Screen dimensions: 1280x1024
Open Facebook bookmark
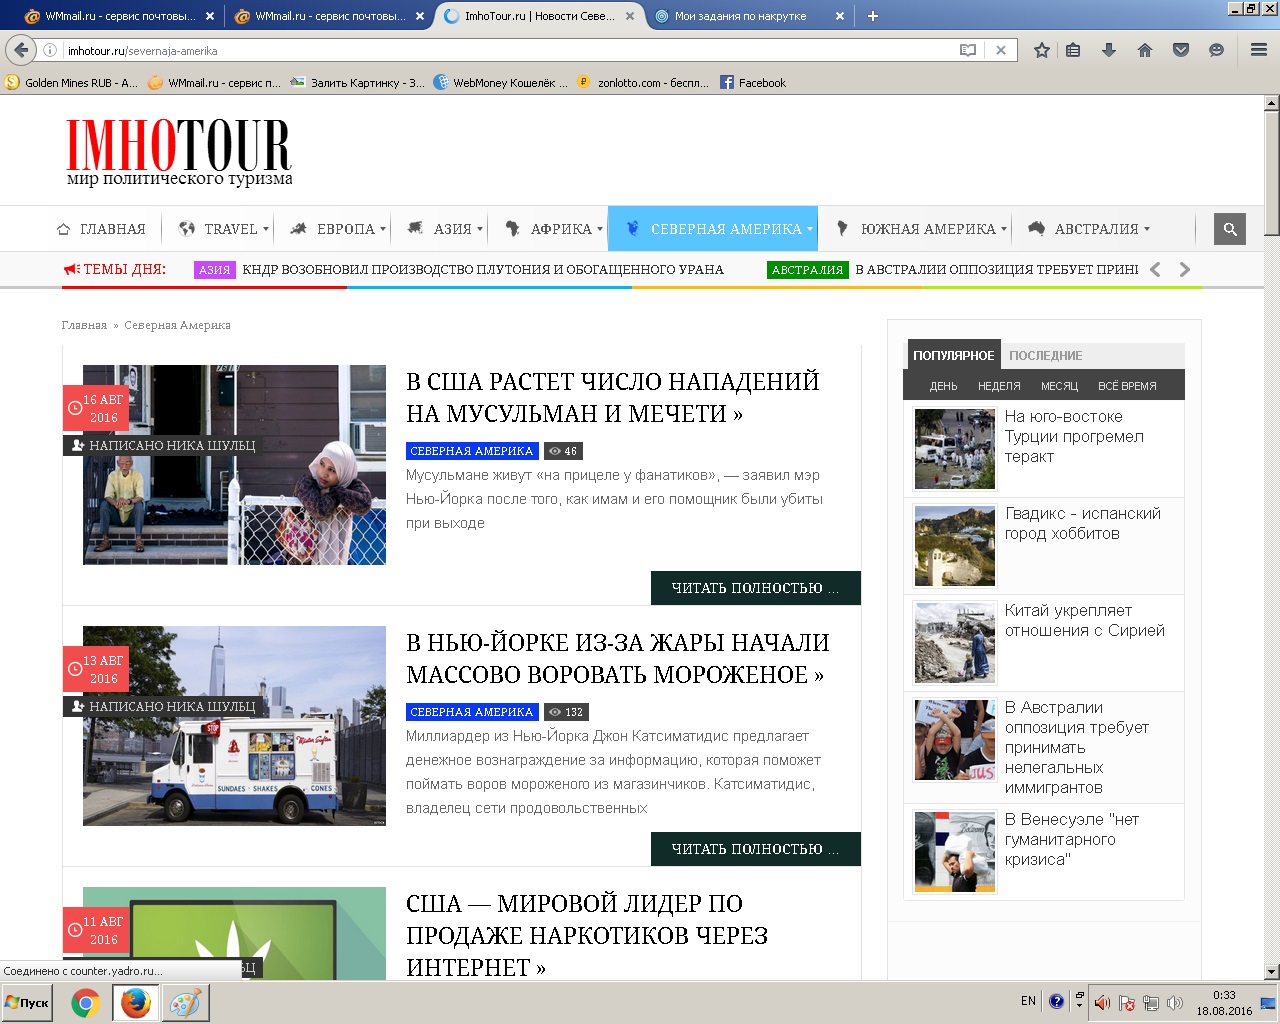[753, 83]
